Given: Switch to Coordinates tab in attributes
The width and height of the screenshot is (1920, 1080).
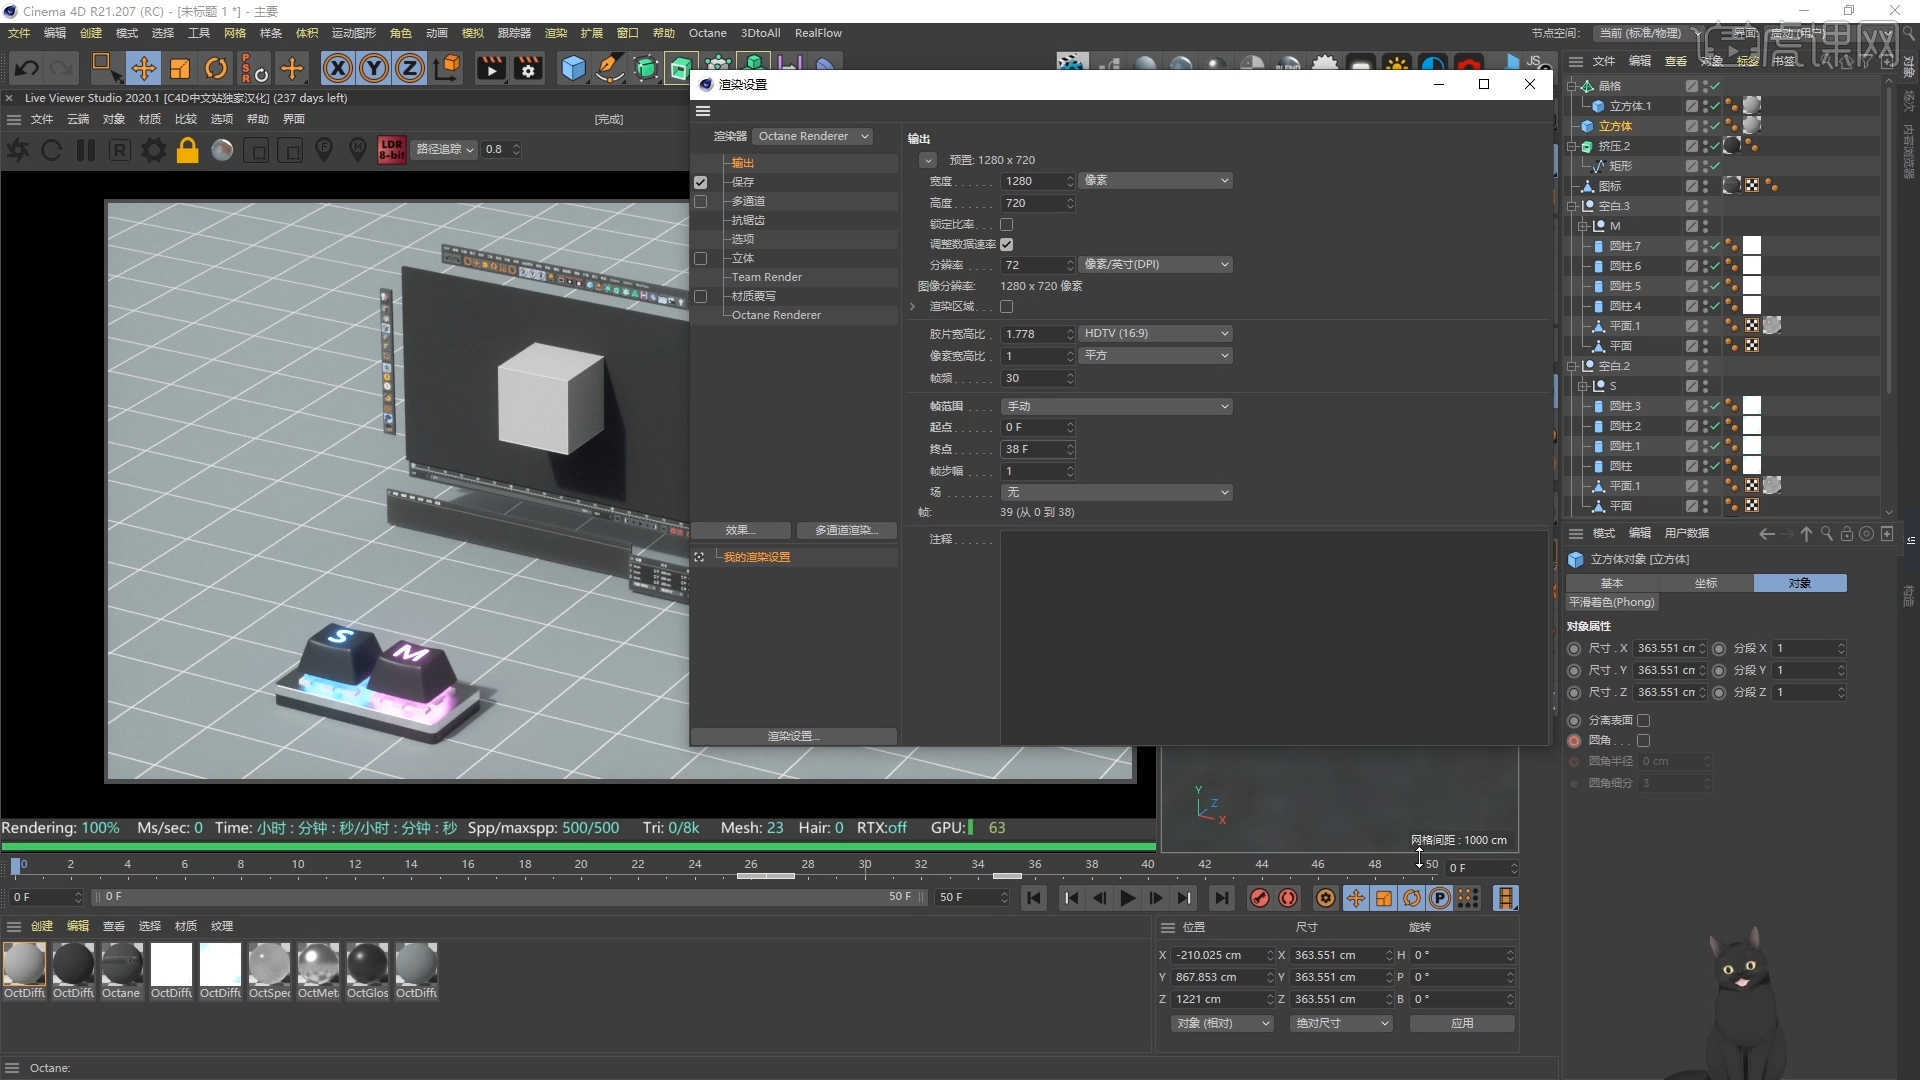Looking at the screenshot, I should coord(1705,583).
